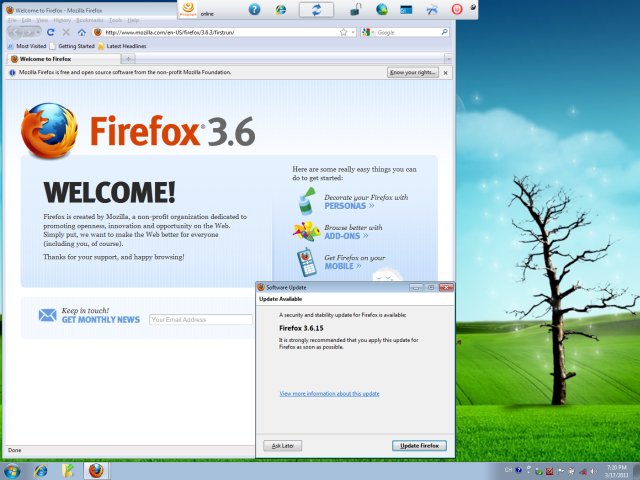Image resolution: width=640 pixels, height=480 pixels.
Task: Open the Latest Headlines feed bookmark
Action: [x=122, y=46]
